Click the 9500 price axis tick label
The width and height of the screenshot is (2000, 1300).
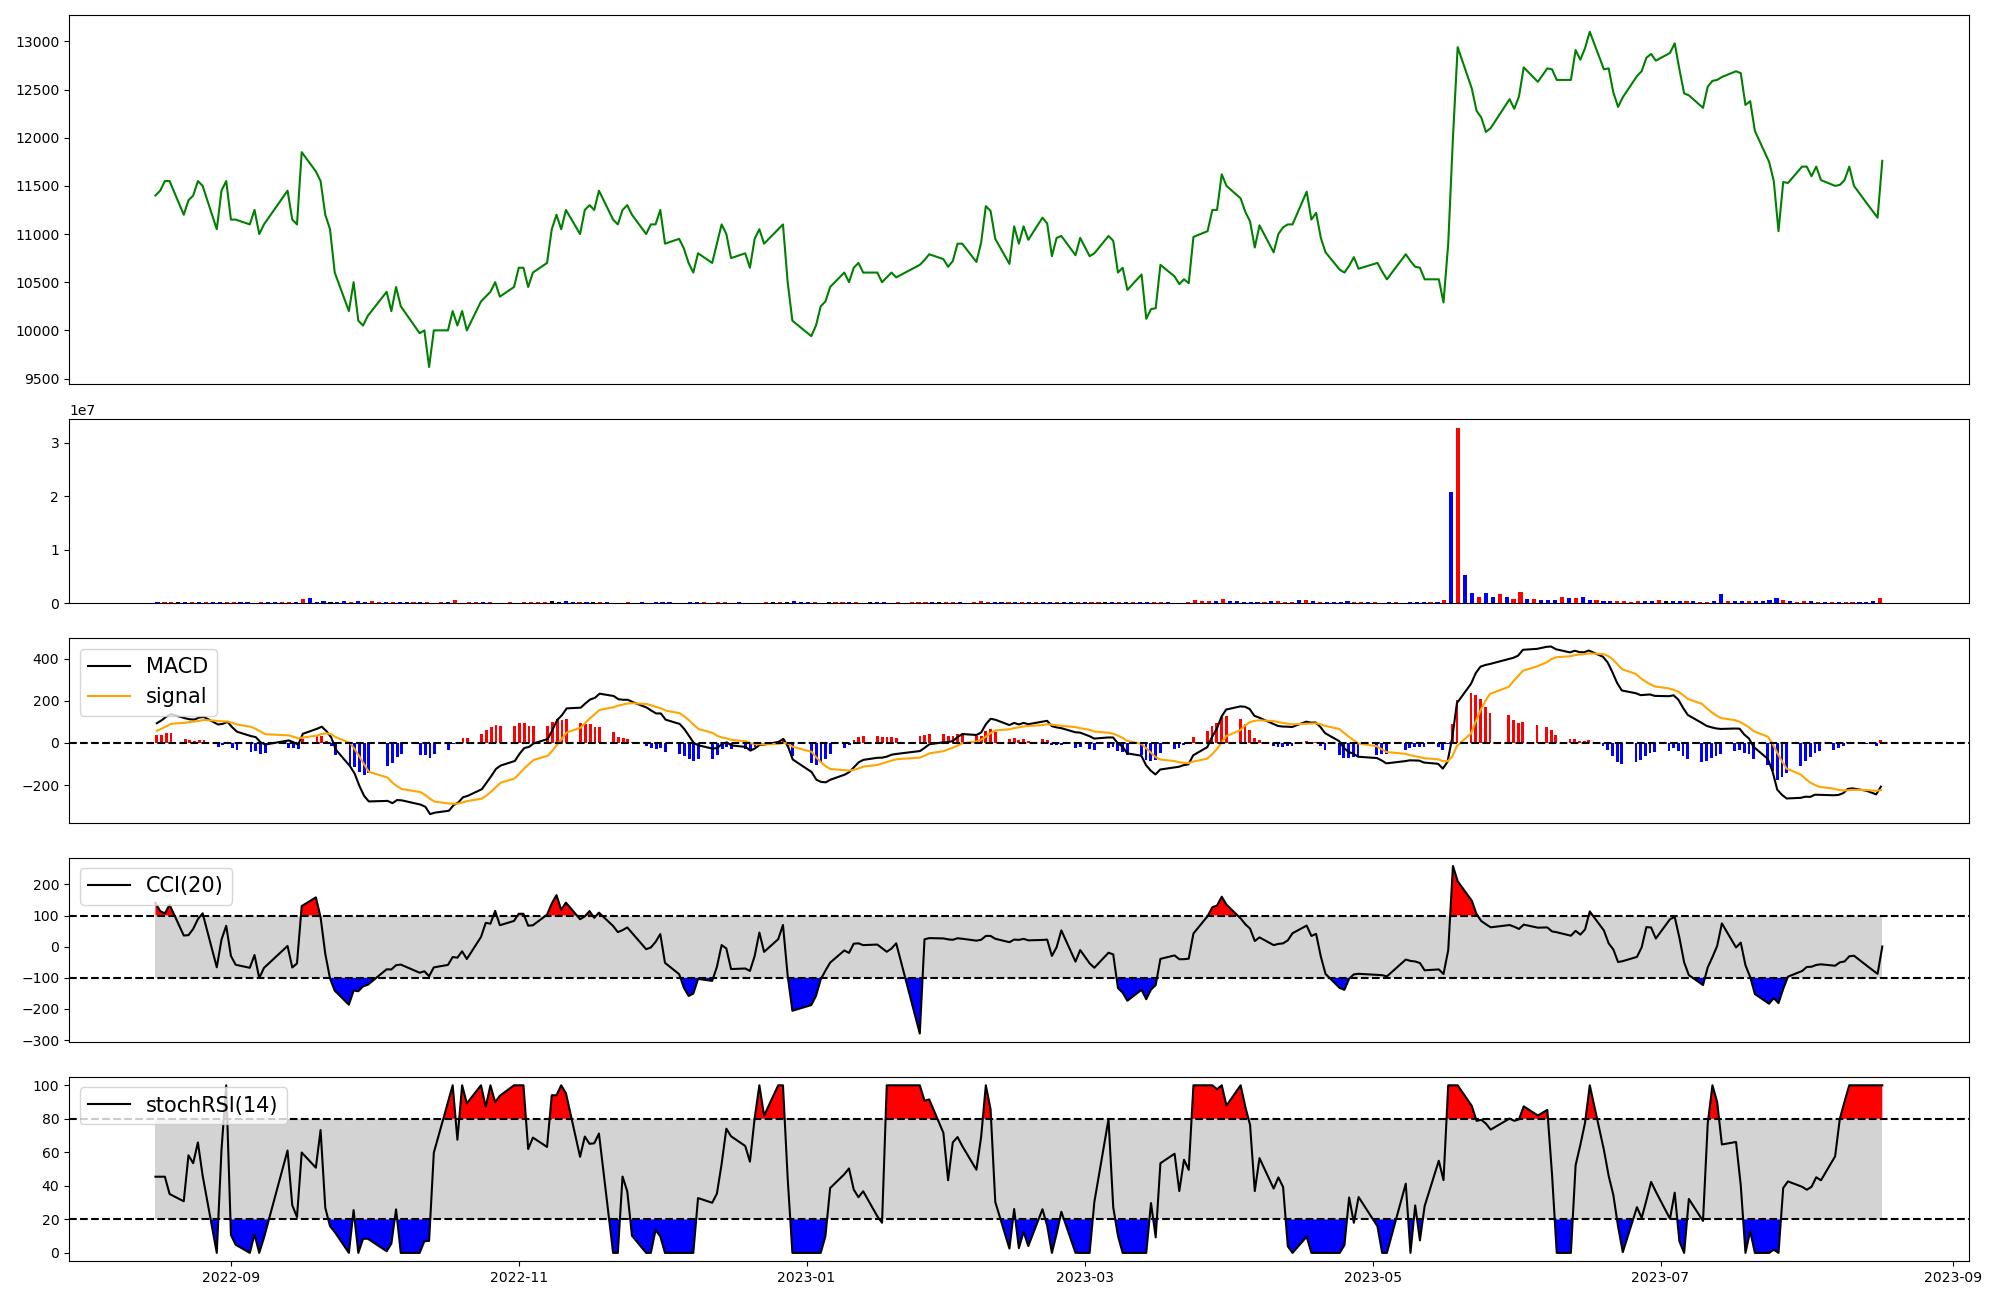(43, 380)
